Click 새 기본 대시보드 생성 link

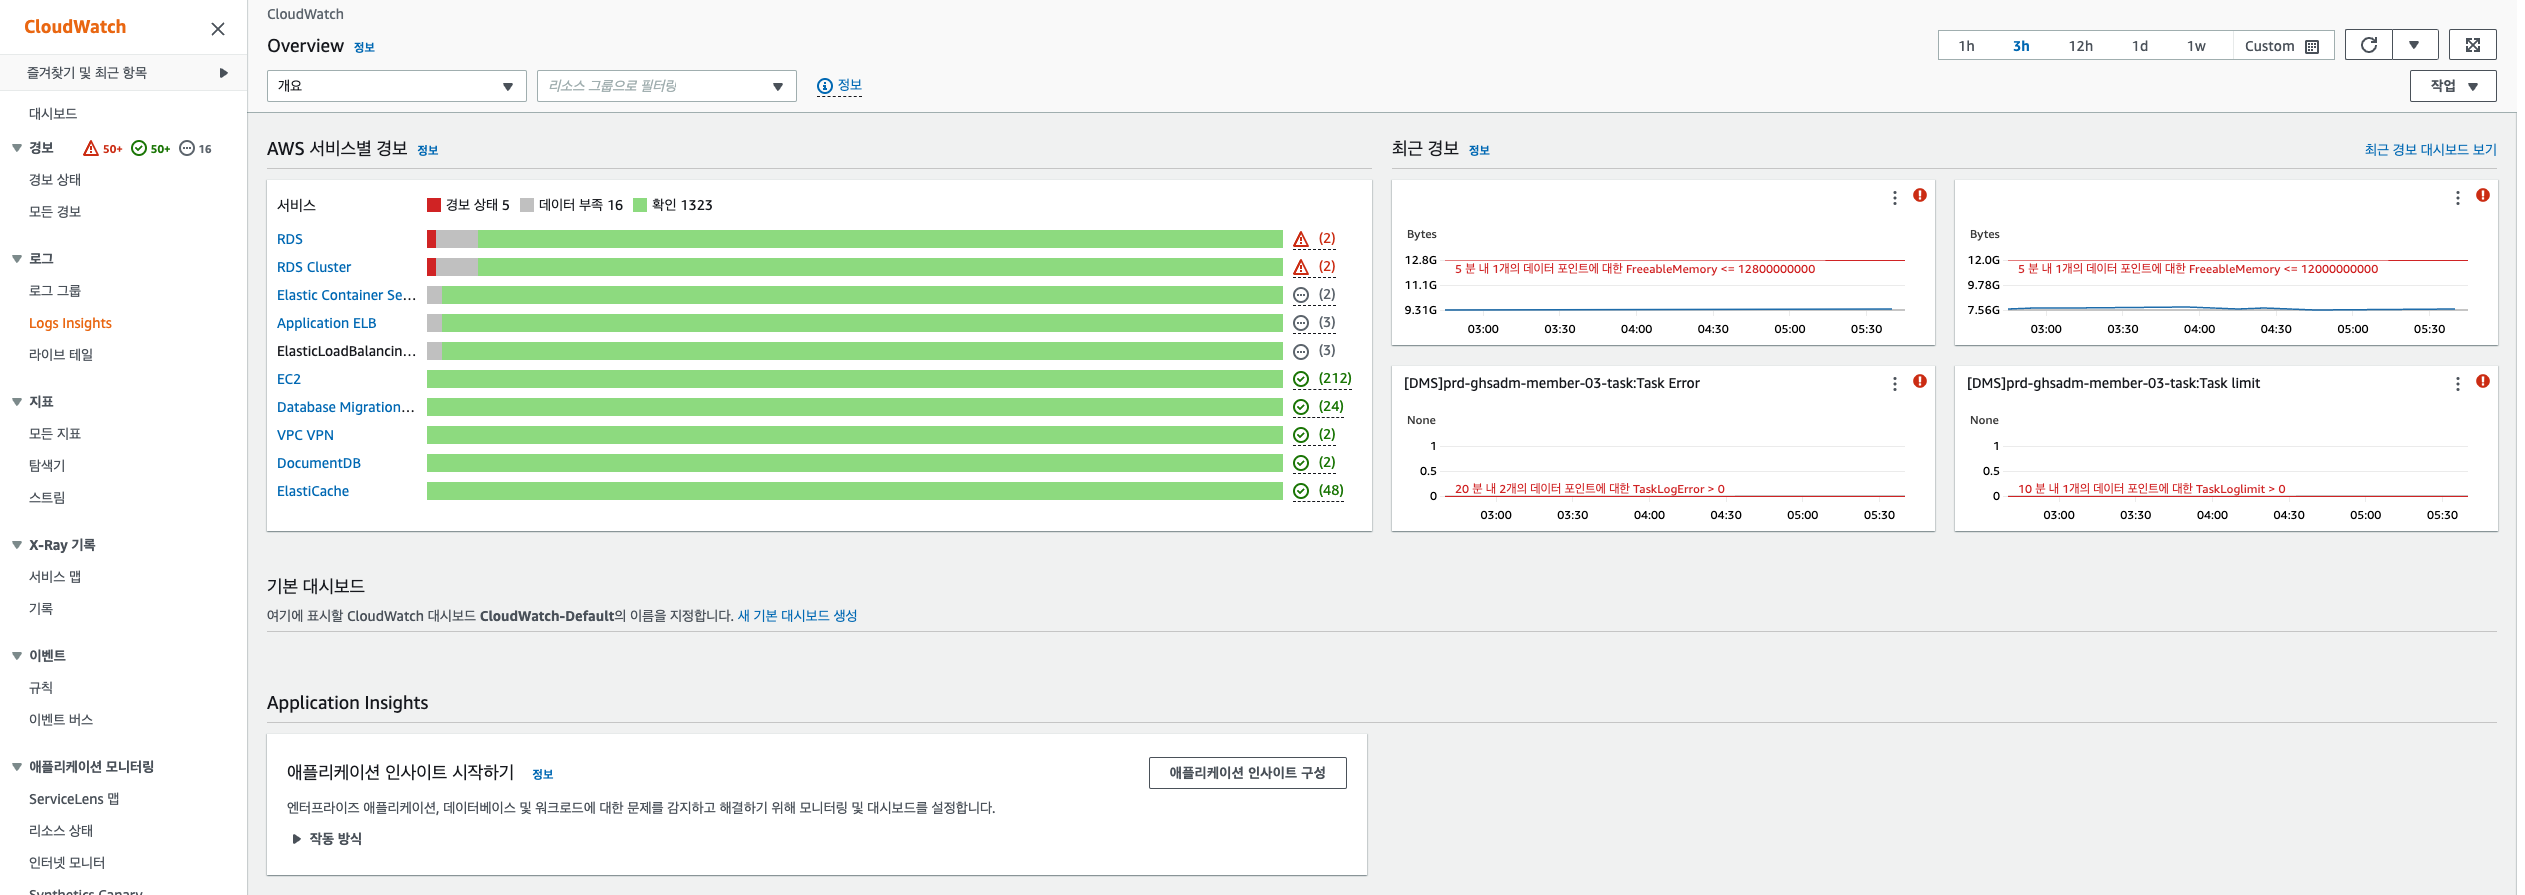tap(797, 616)
